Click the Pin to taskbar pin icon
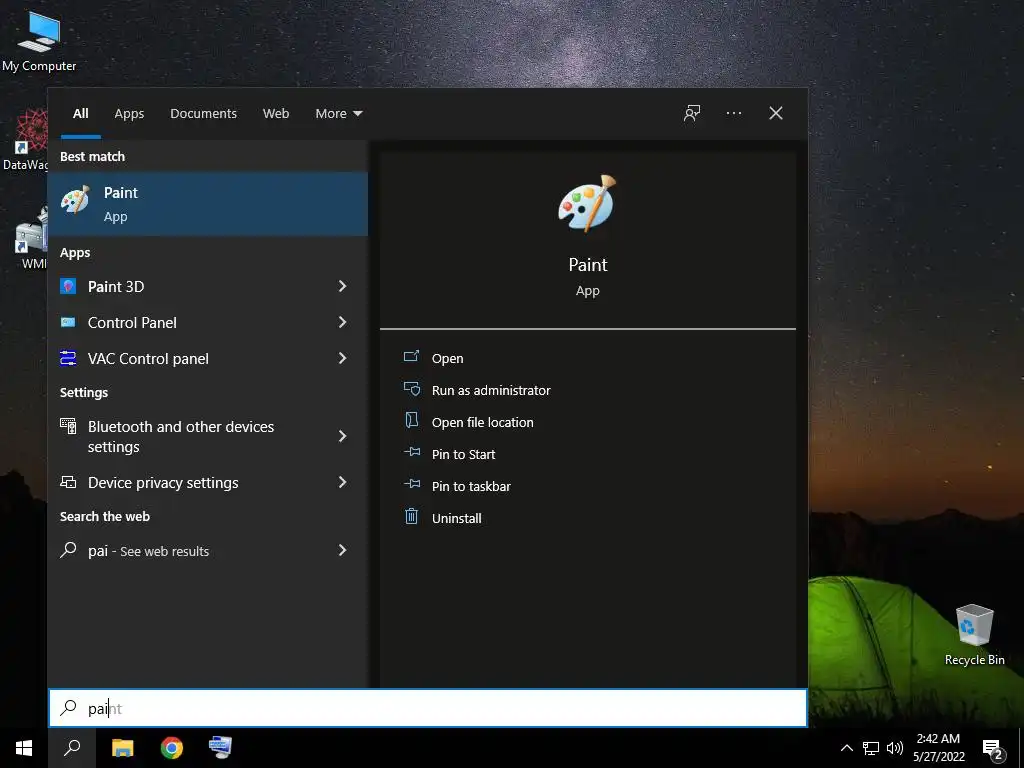 pos(412,484)
